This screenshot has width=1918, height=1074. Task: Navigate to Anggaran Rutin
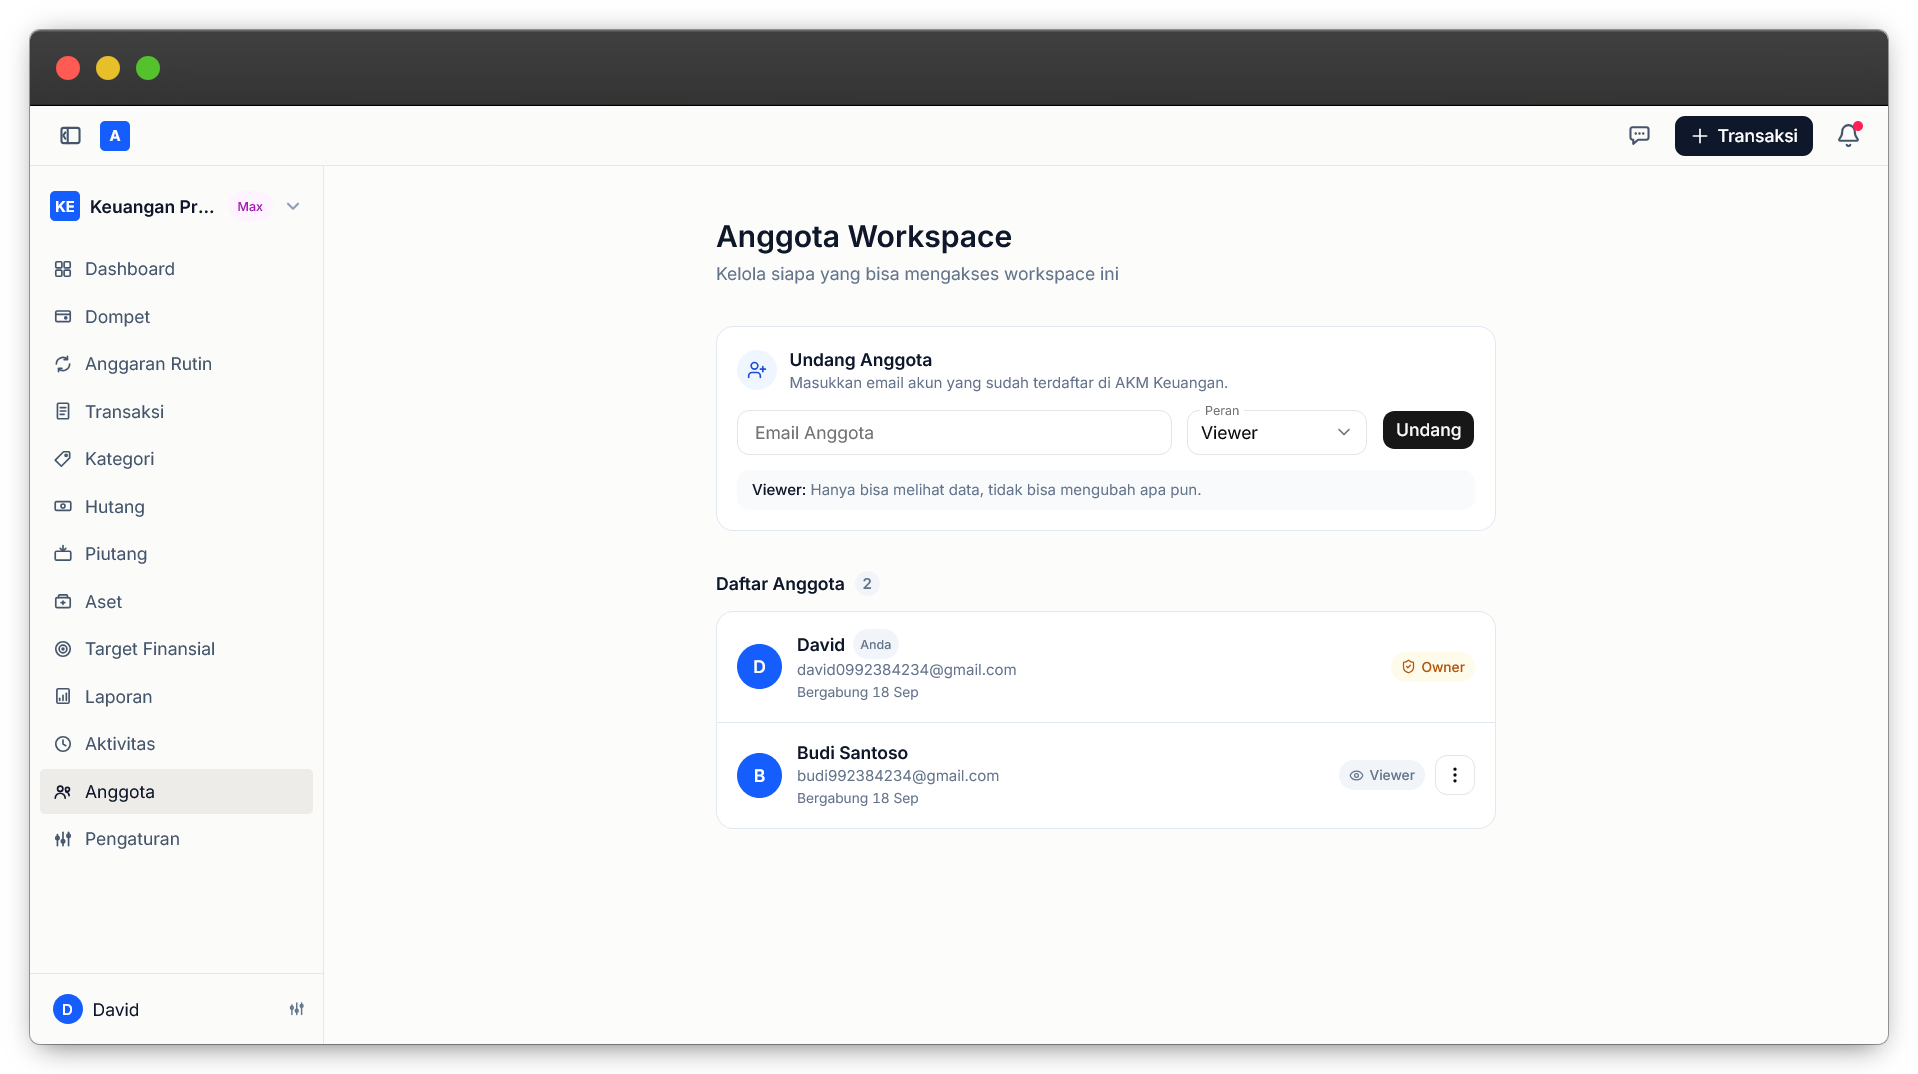pos(176,364)
